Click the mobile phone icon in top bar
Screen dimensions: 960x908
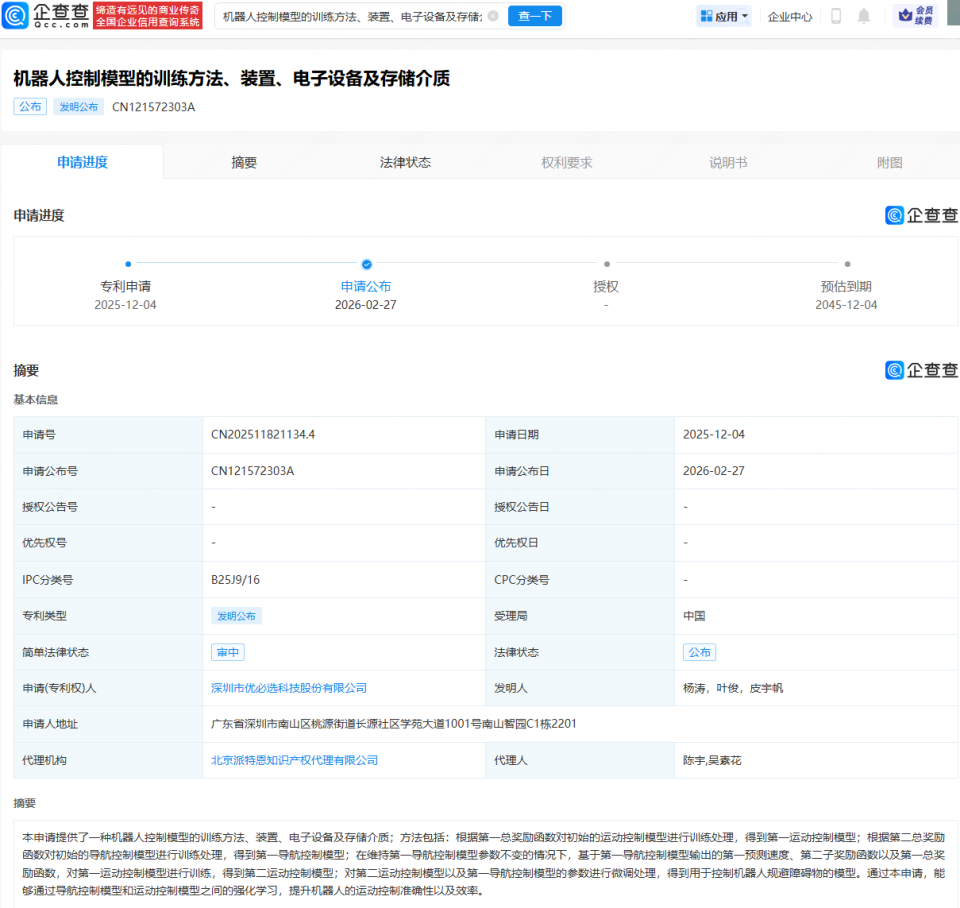coord(835,15)
